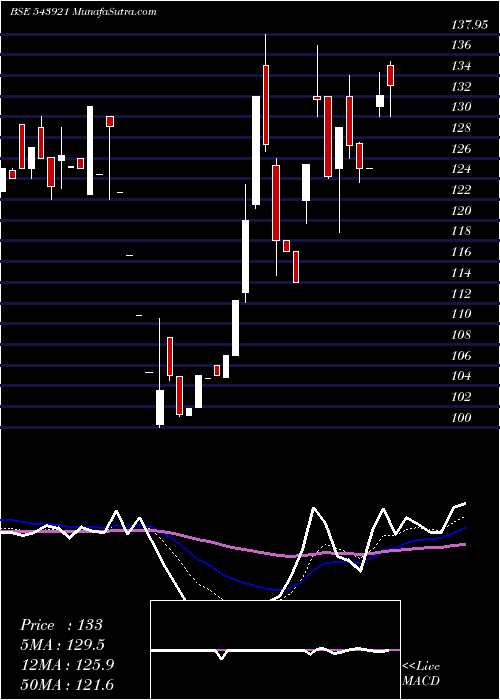
Task: Click the '12MA : 125.9' readout
Action: tap(67, 665)
